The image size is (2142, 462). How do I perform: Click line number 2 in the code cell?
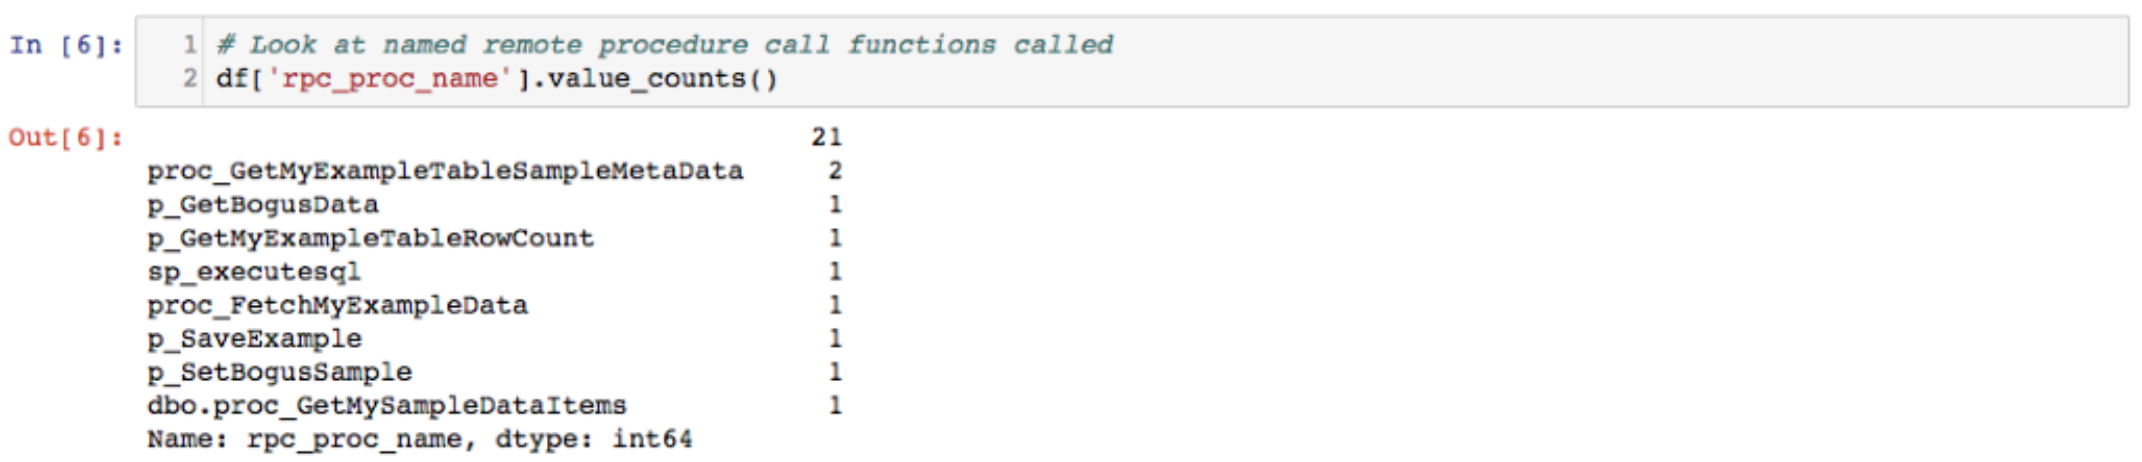click(190, 78)
